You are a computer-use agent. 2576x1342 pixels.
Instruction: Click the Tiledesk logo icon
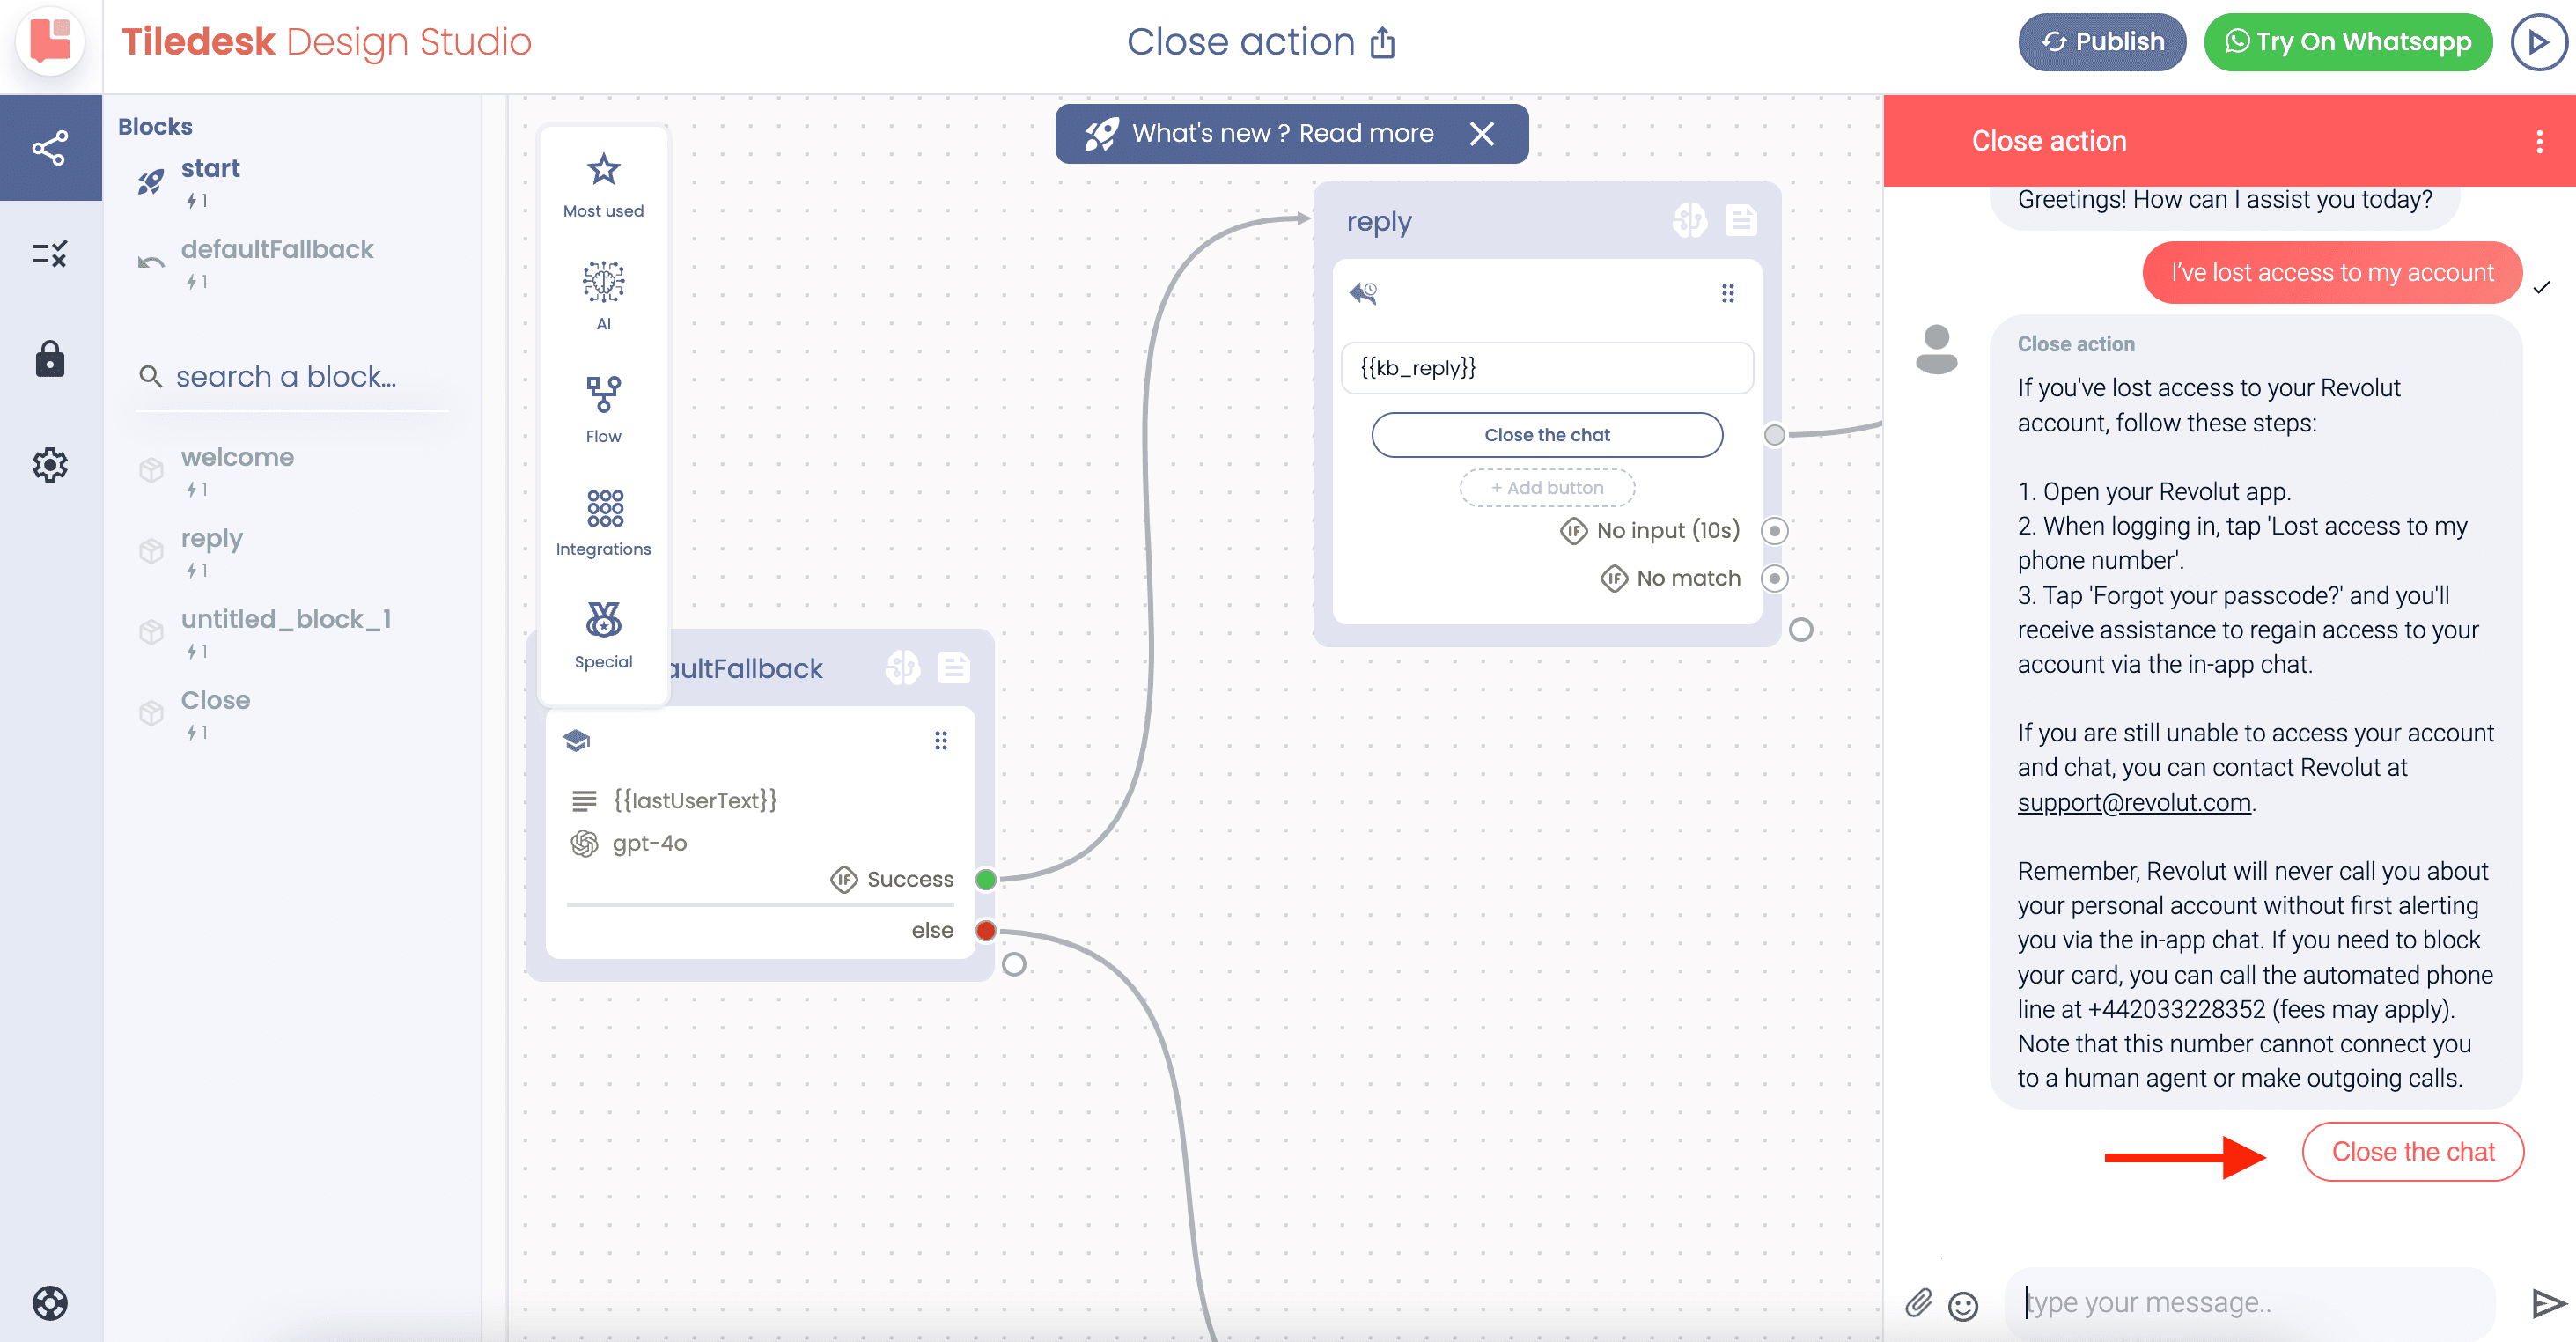click(x=50, y=41)
